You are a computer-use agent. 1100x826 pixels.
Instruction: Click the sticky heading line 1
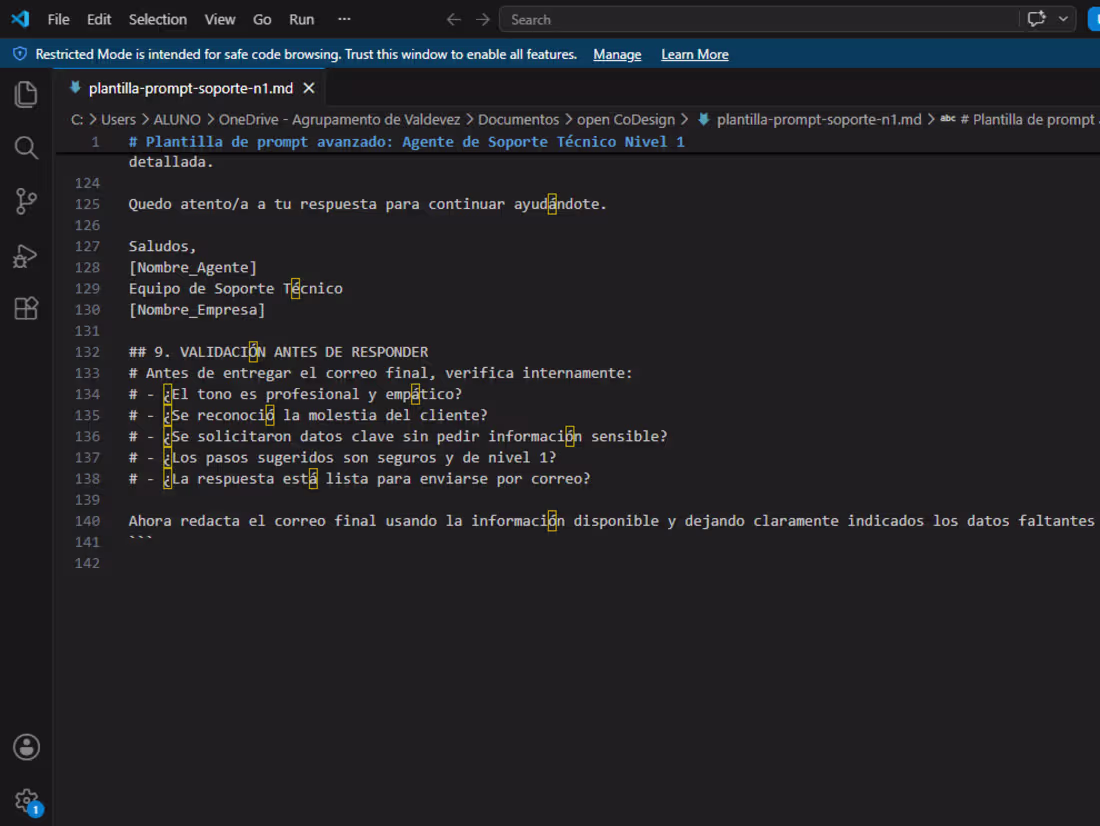[406, 142]
